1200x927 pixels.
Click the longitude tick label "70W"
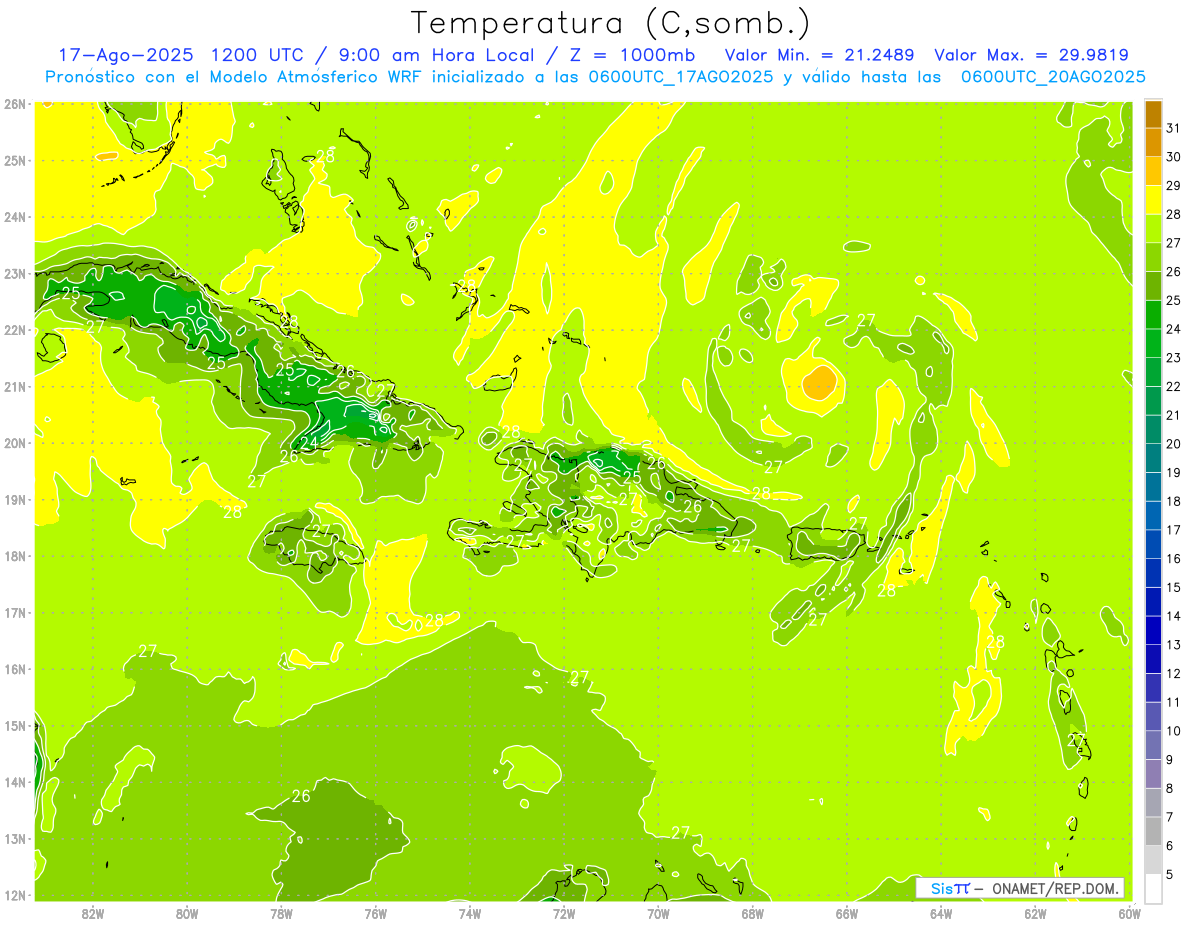658,913
